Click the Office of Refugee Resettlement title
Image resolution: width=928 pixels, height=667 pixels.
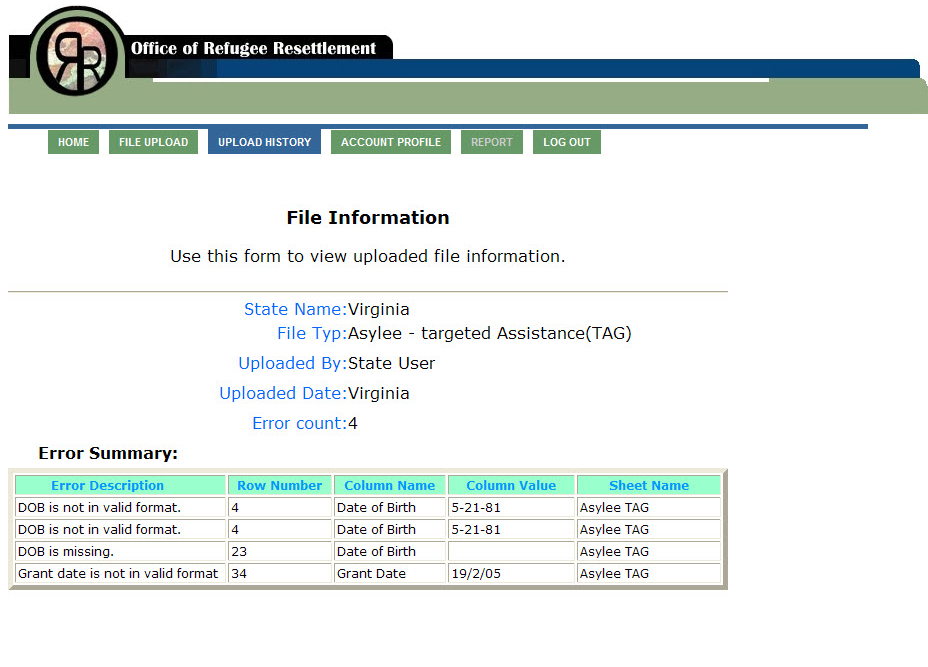(x=253, y=48)
